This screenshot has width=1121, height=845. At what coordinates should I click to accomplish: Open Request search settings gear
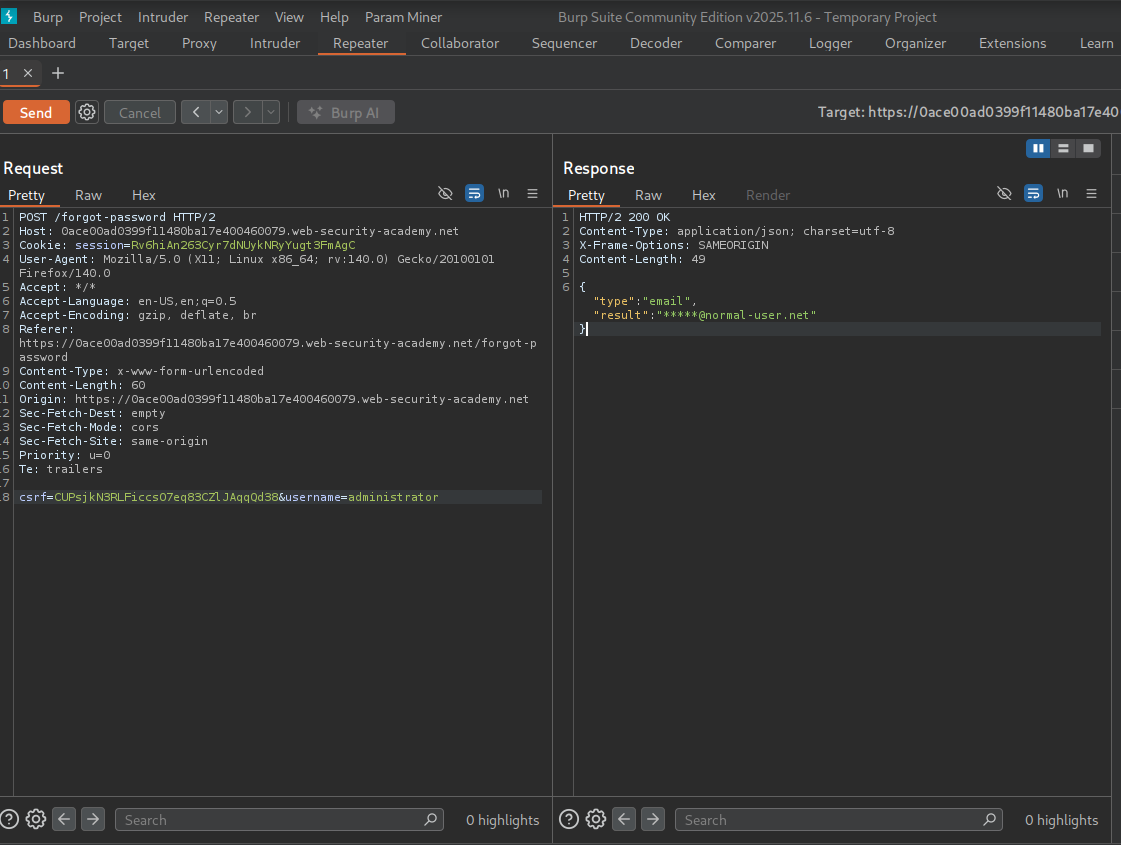(x=36, y=819)
